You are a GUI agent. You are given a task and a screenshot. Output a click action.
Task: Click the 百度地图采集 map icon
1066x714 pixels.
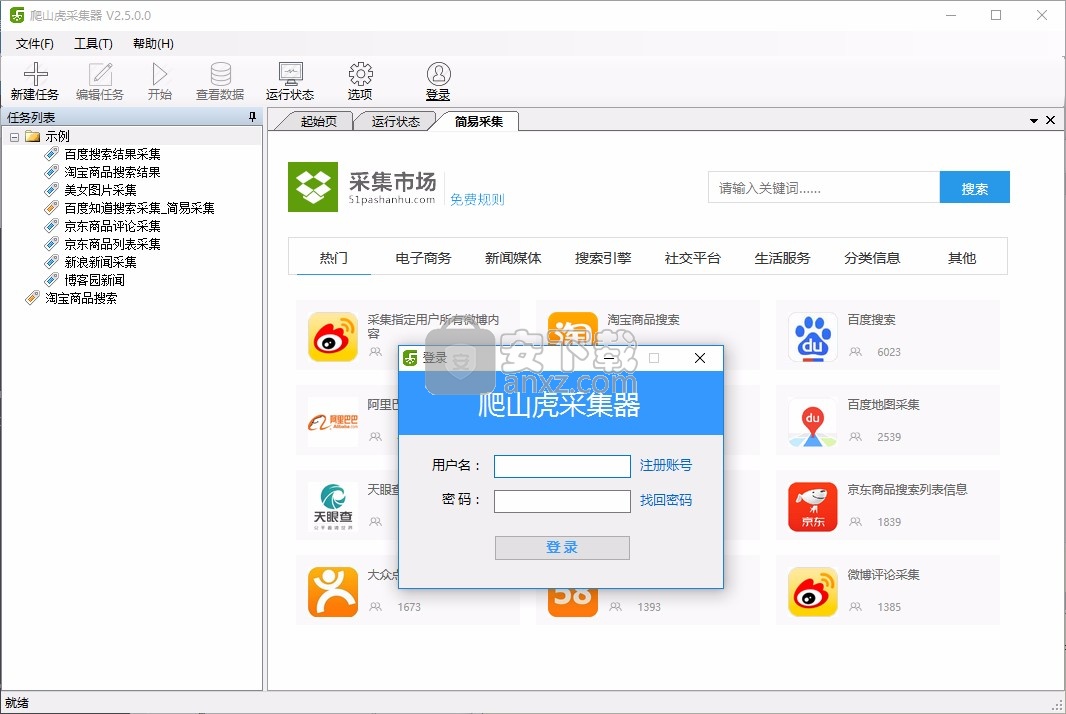pos(812,422)
